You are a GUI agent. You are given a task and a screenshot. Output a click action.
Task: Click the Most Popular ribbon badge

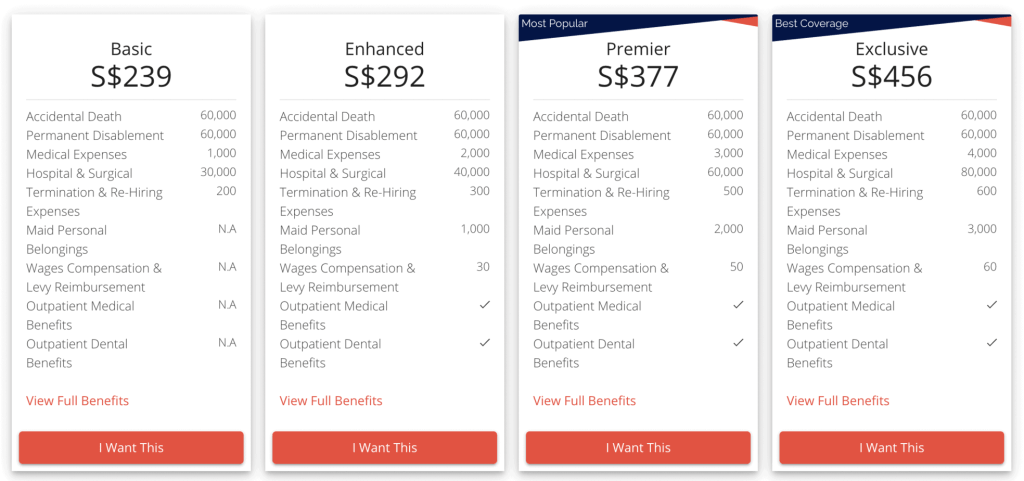(x=554, y=24)
